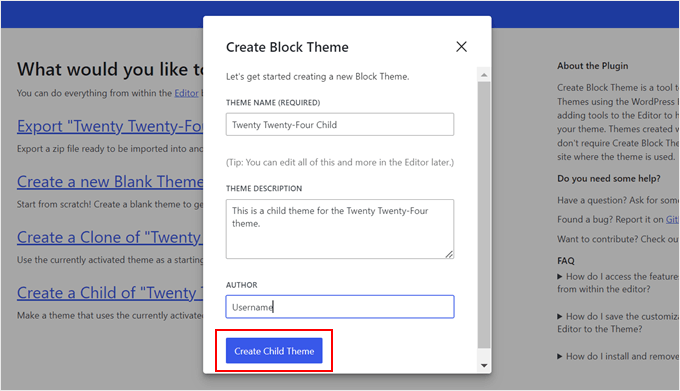Click the dialog scrollbar down arrow

click(x=484, y=366)
